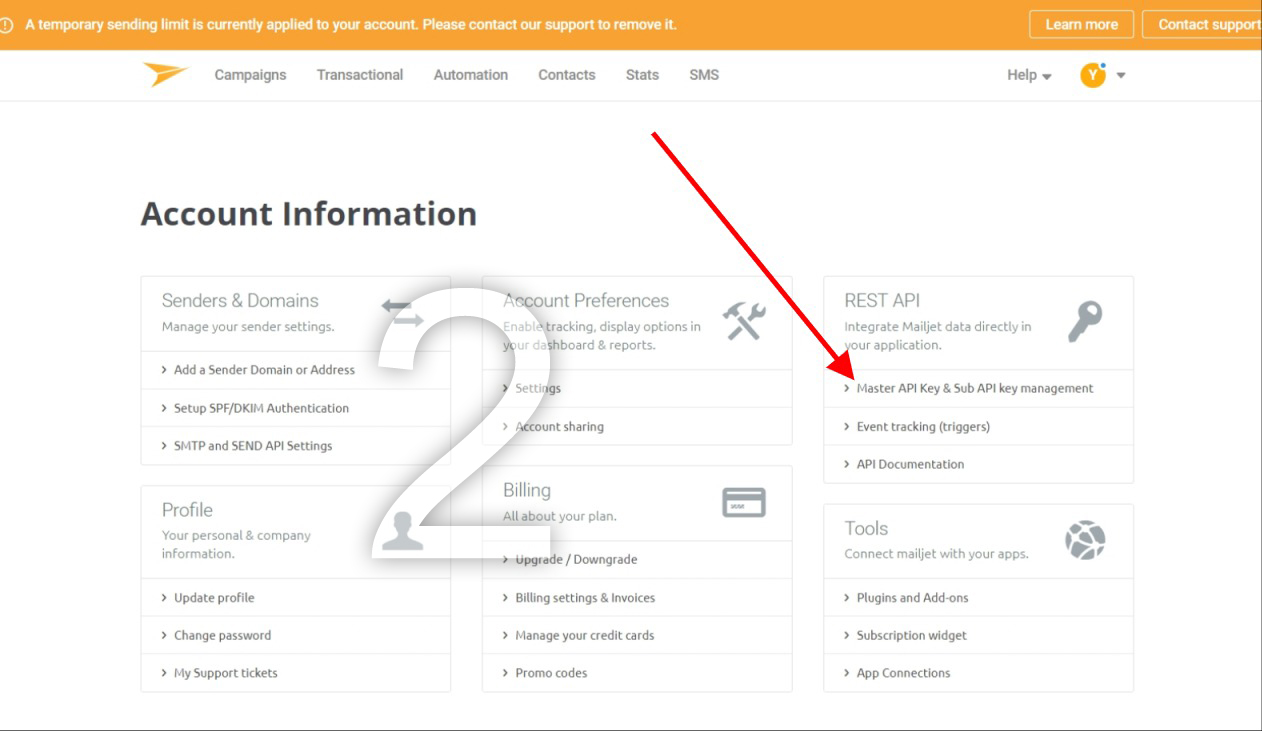
Task: Click the temporary sending limit banner message
Action: point(351,25)
